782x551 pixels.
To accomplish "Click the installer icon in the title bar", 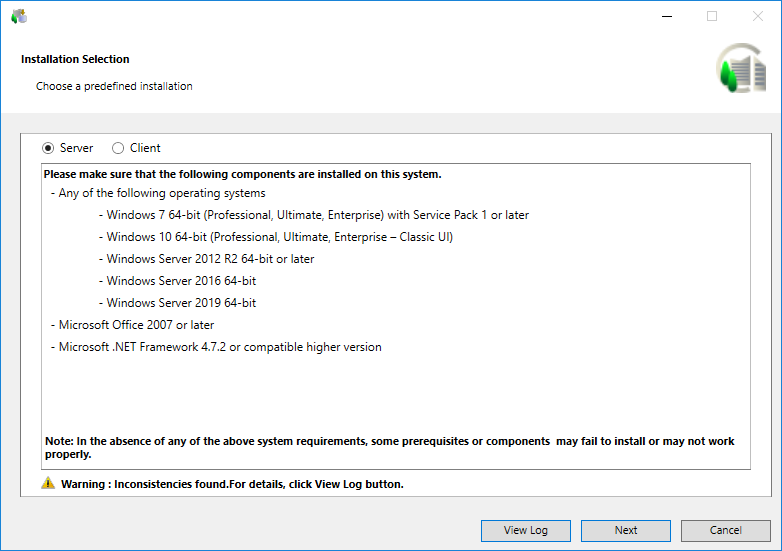I will coord(18,16).
